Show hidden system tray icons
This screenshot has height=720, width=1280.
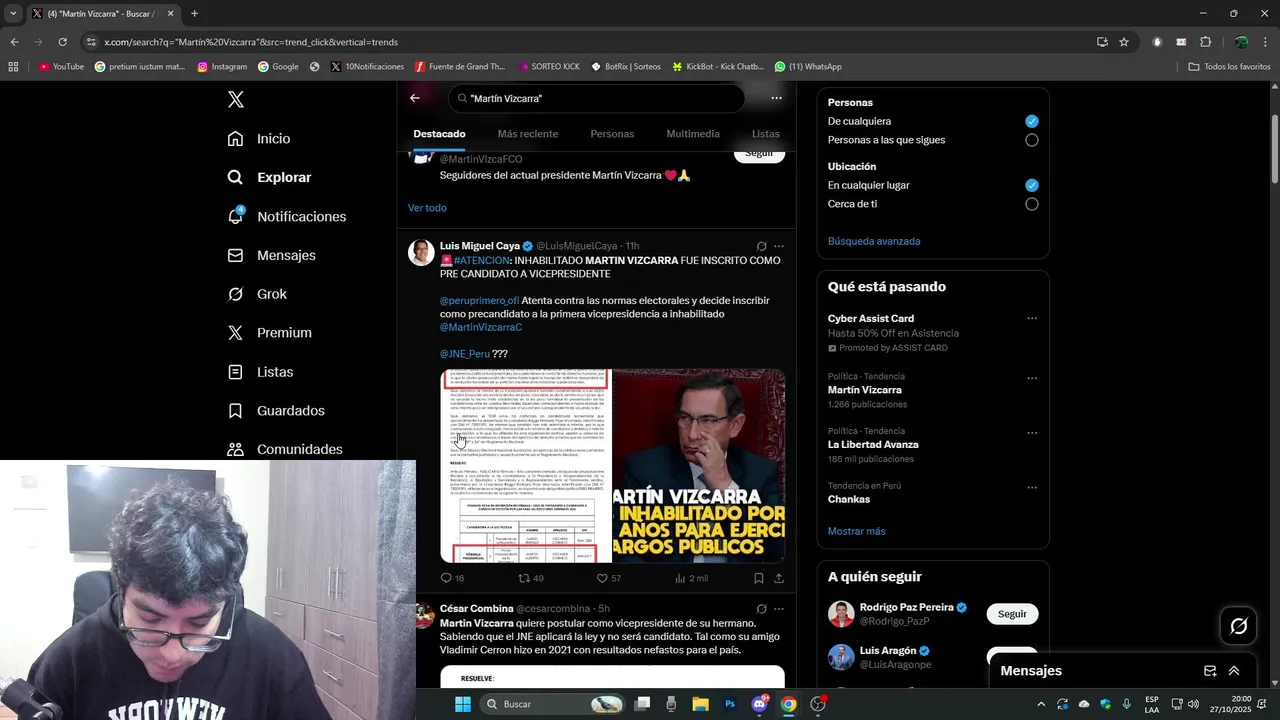tap(1041, 704)
